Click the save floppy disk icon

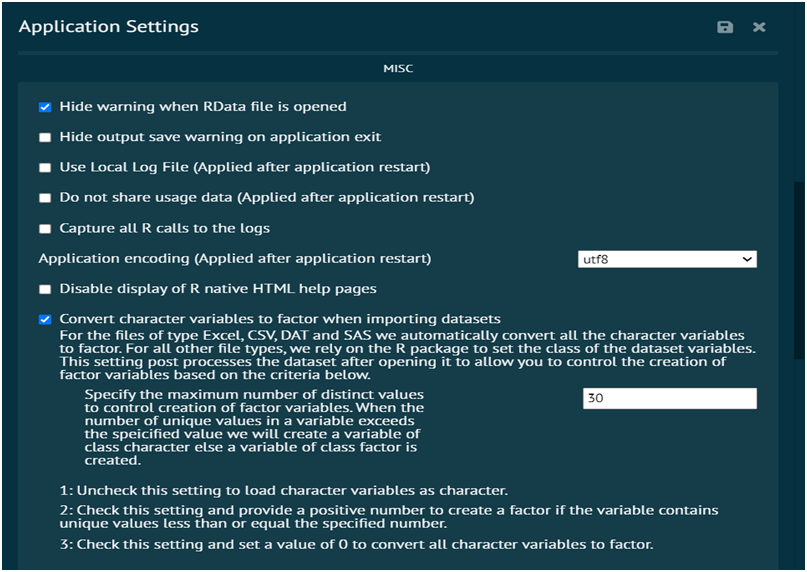point(725,27)
